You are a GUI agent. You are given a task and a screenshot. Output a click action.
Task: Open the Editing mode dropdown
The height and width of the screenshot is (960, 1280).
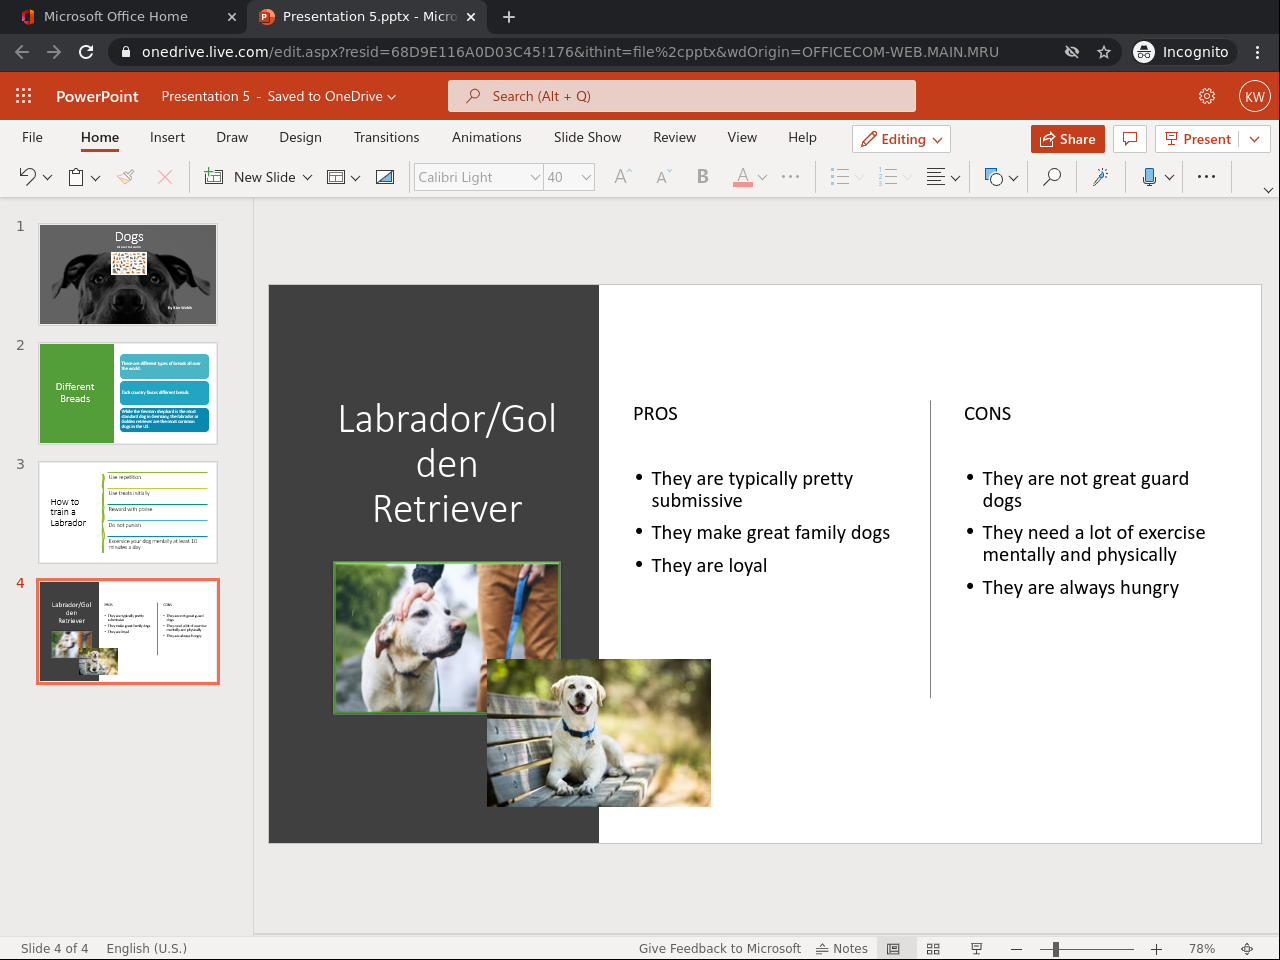pos(901,139)
